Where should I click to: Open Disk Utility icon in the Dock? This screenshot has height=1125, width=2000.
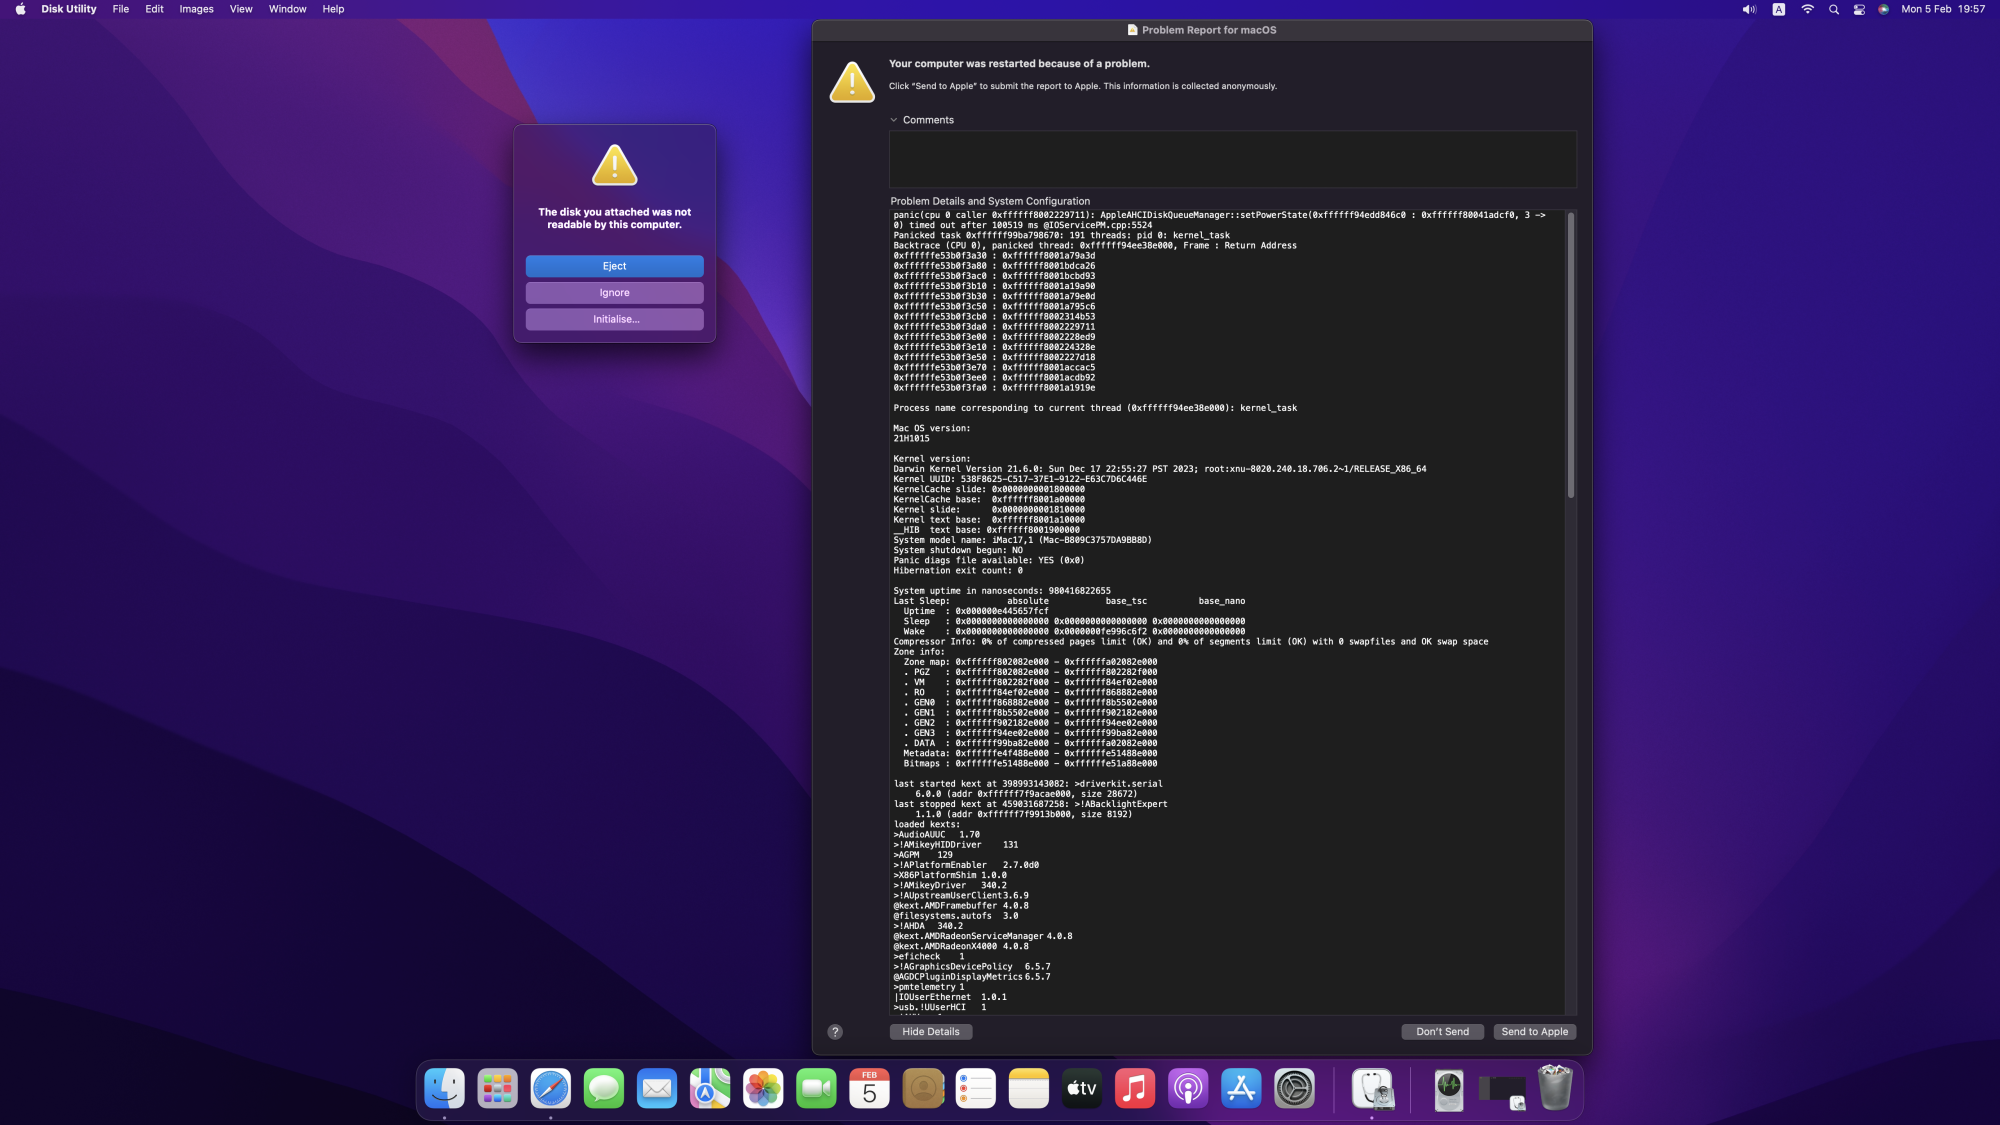pos(1372,1089)
